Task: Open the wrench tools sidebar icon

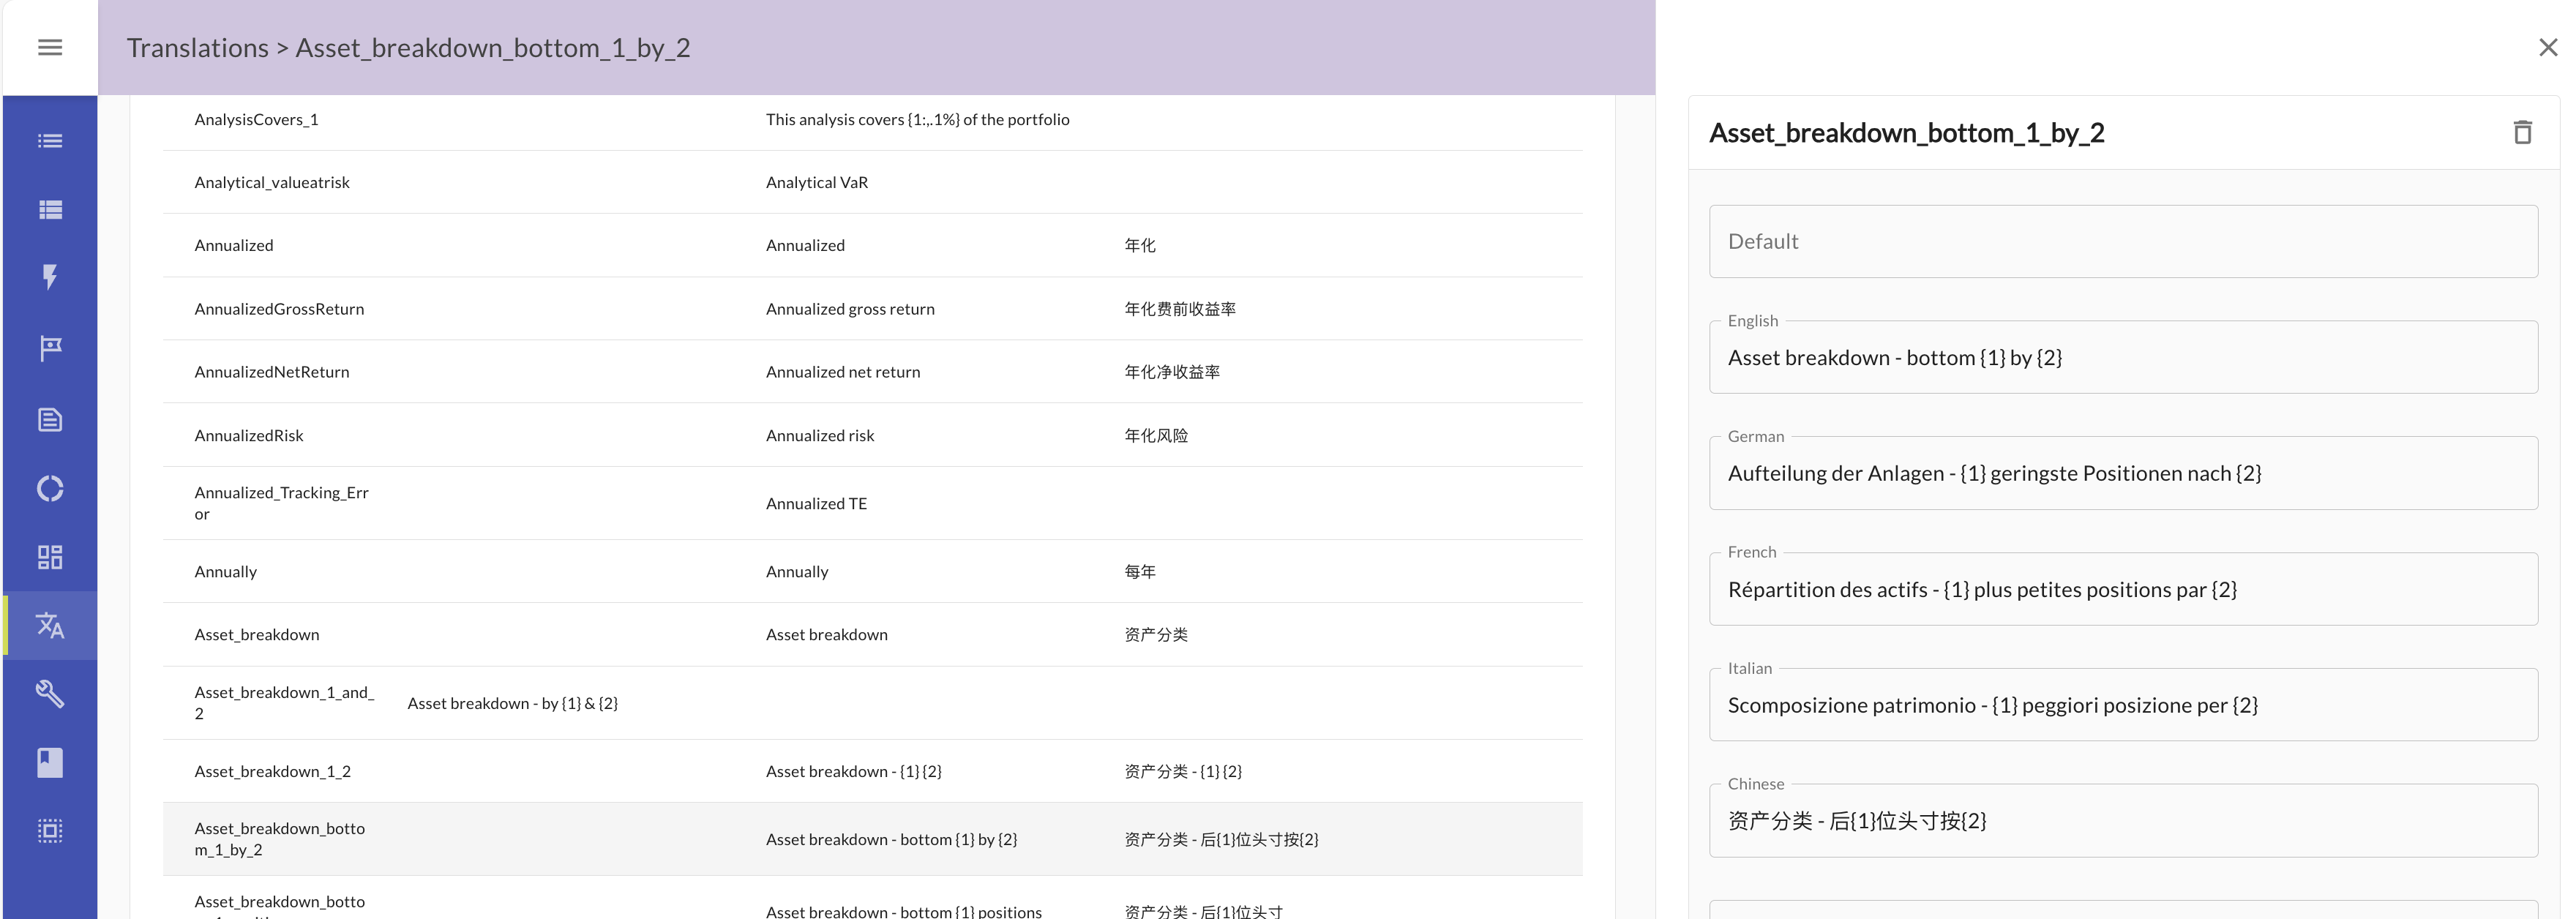Action: click(50, 694)
